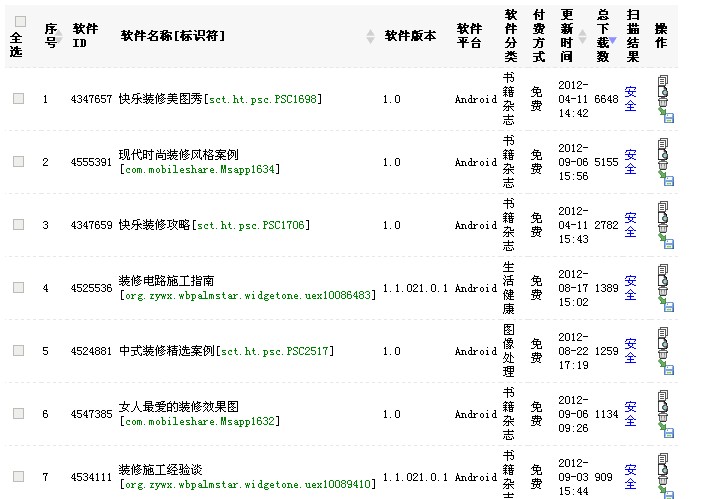Open the 安全 scan result link in row 1

click(x=630, y=99)
